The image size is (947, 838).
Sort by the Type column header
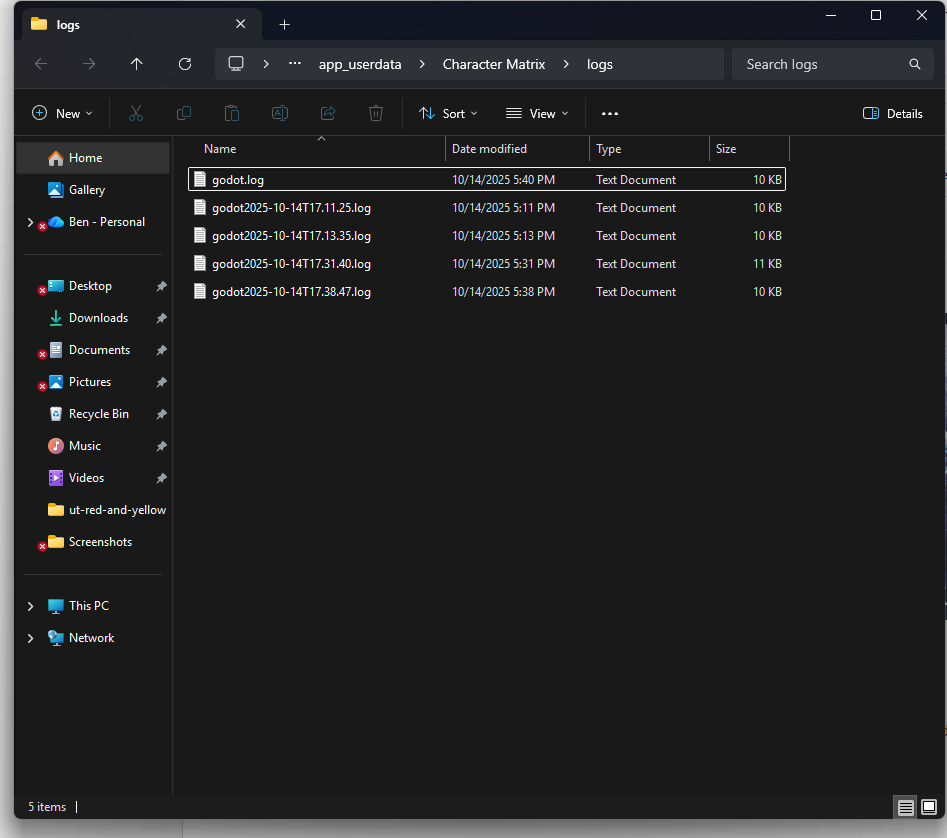click(x=649, y=149)
